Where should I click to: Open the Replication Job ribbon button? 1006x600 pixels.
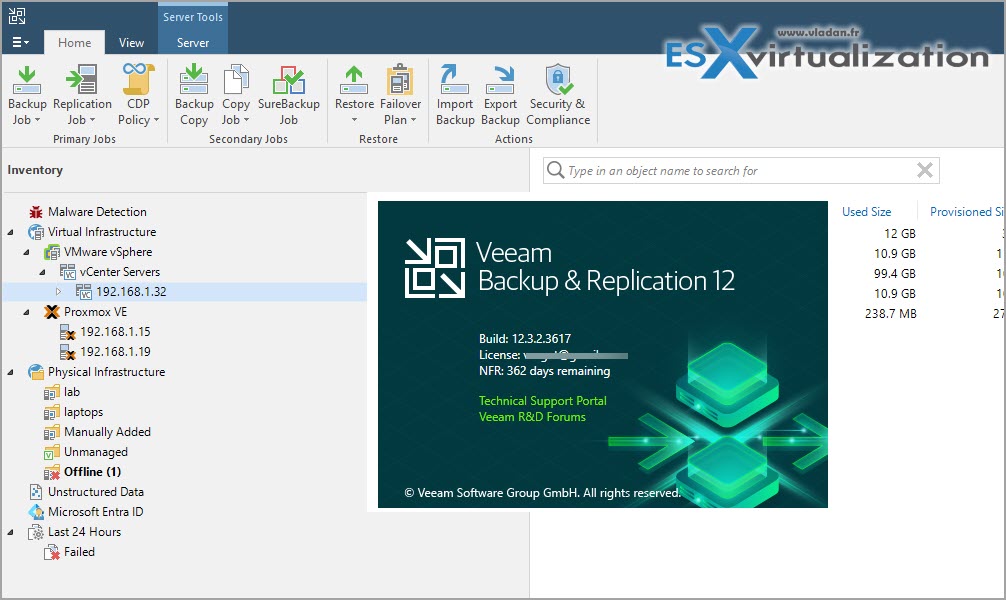[82, 95]
